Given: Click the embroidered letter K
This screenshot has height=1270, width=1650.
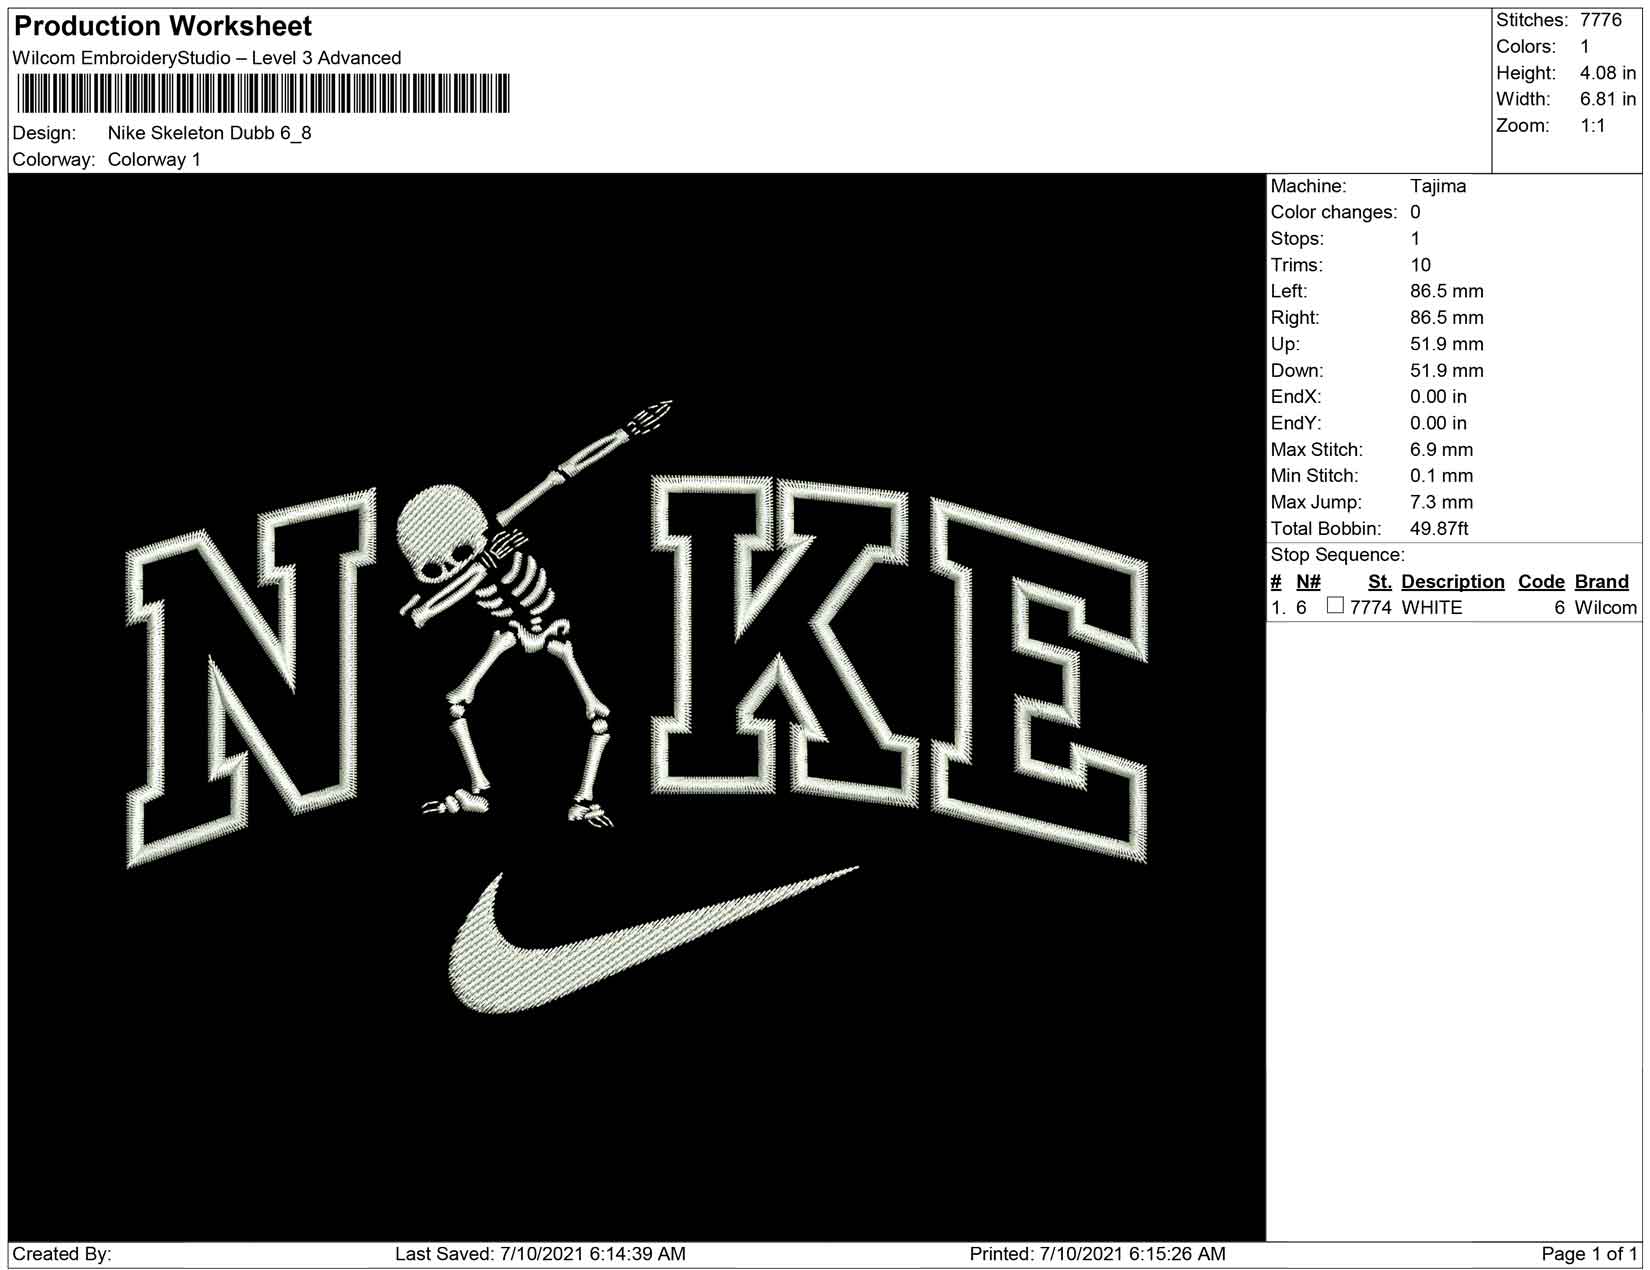Looking at the screenshot, I should point(785,640).
